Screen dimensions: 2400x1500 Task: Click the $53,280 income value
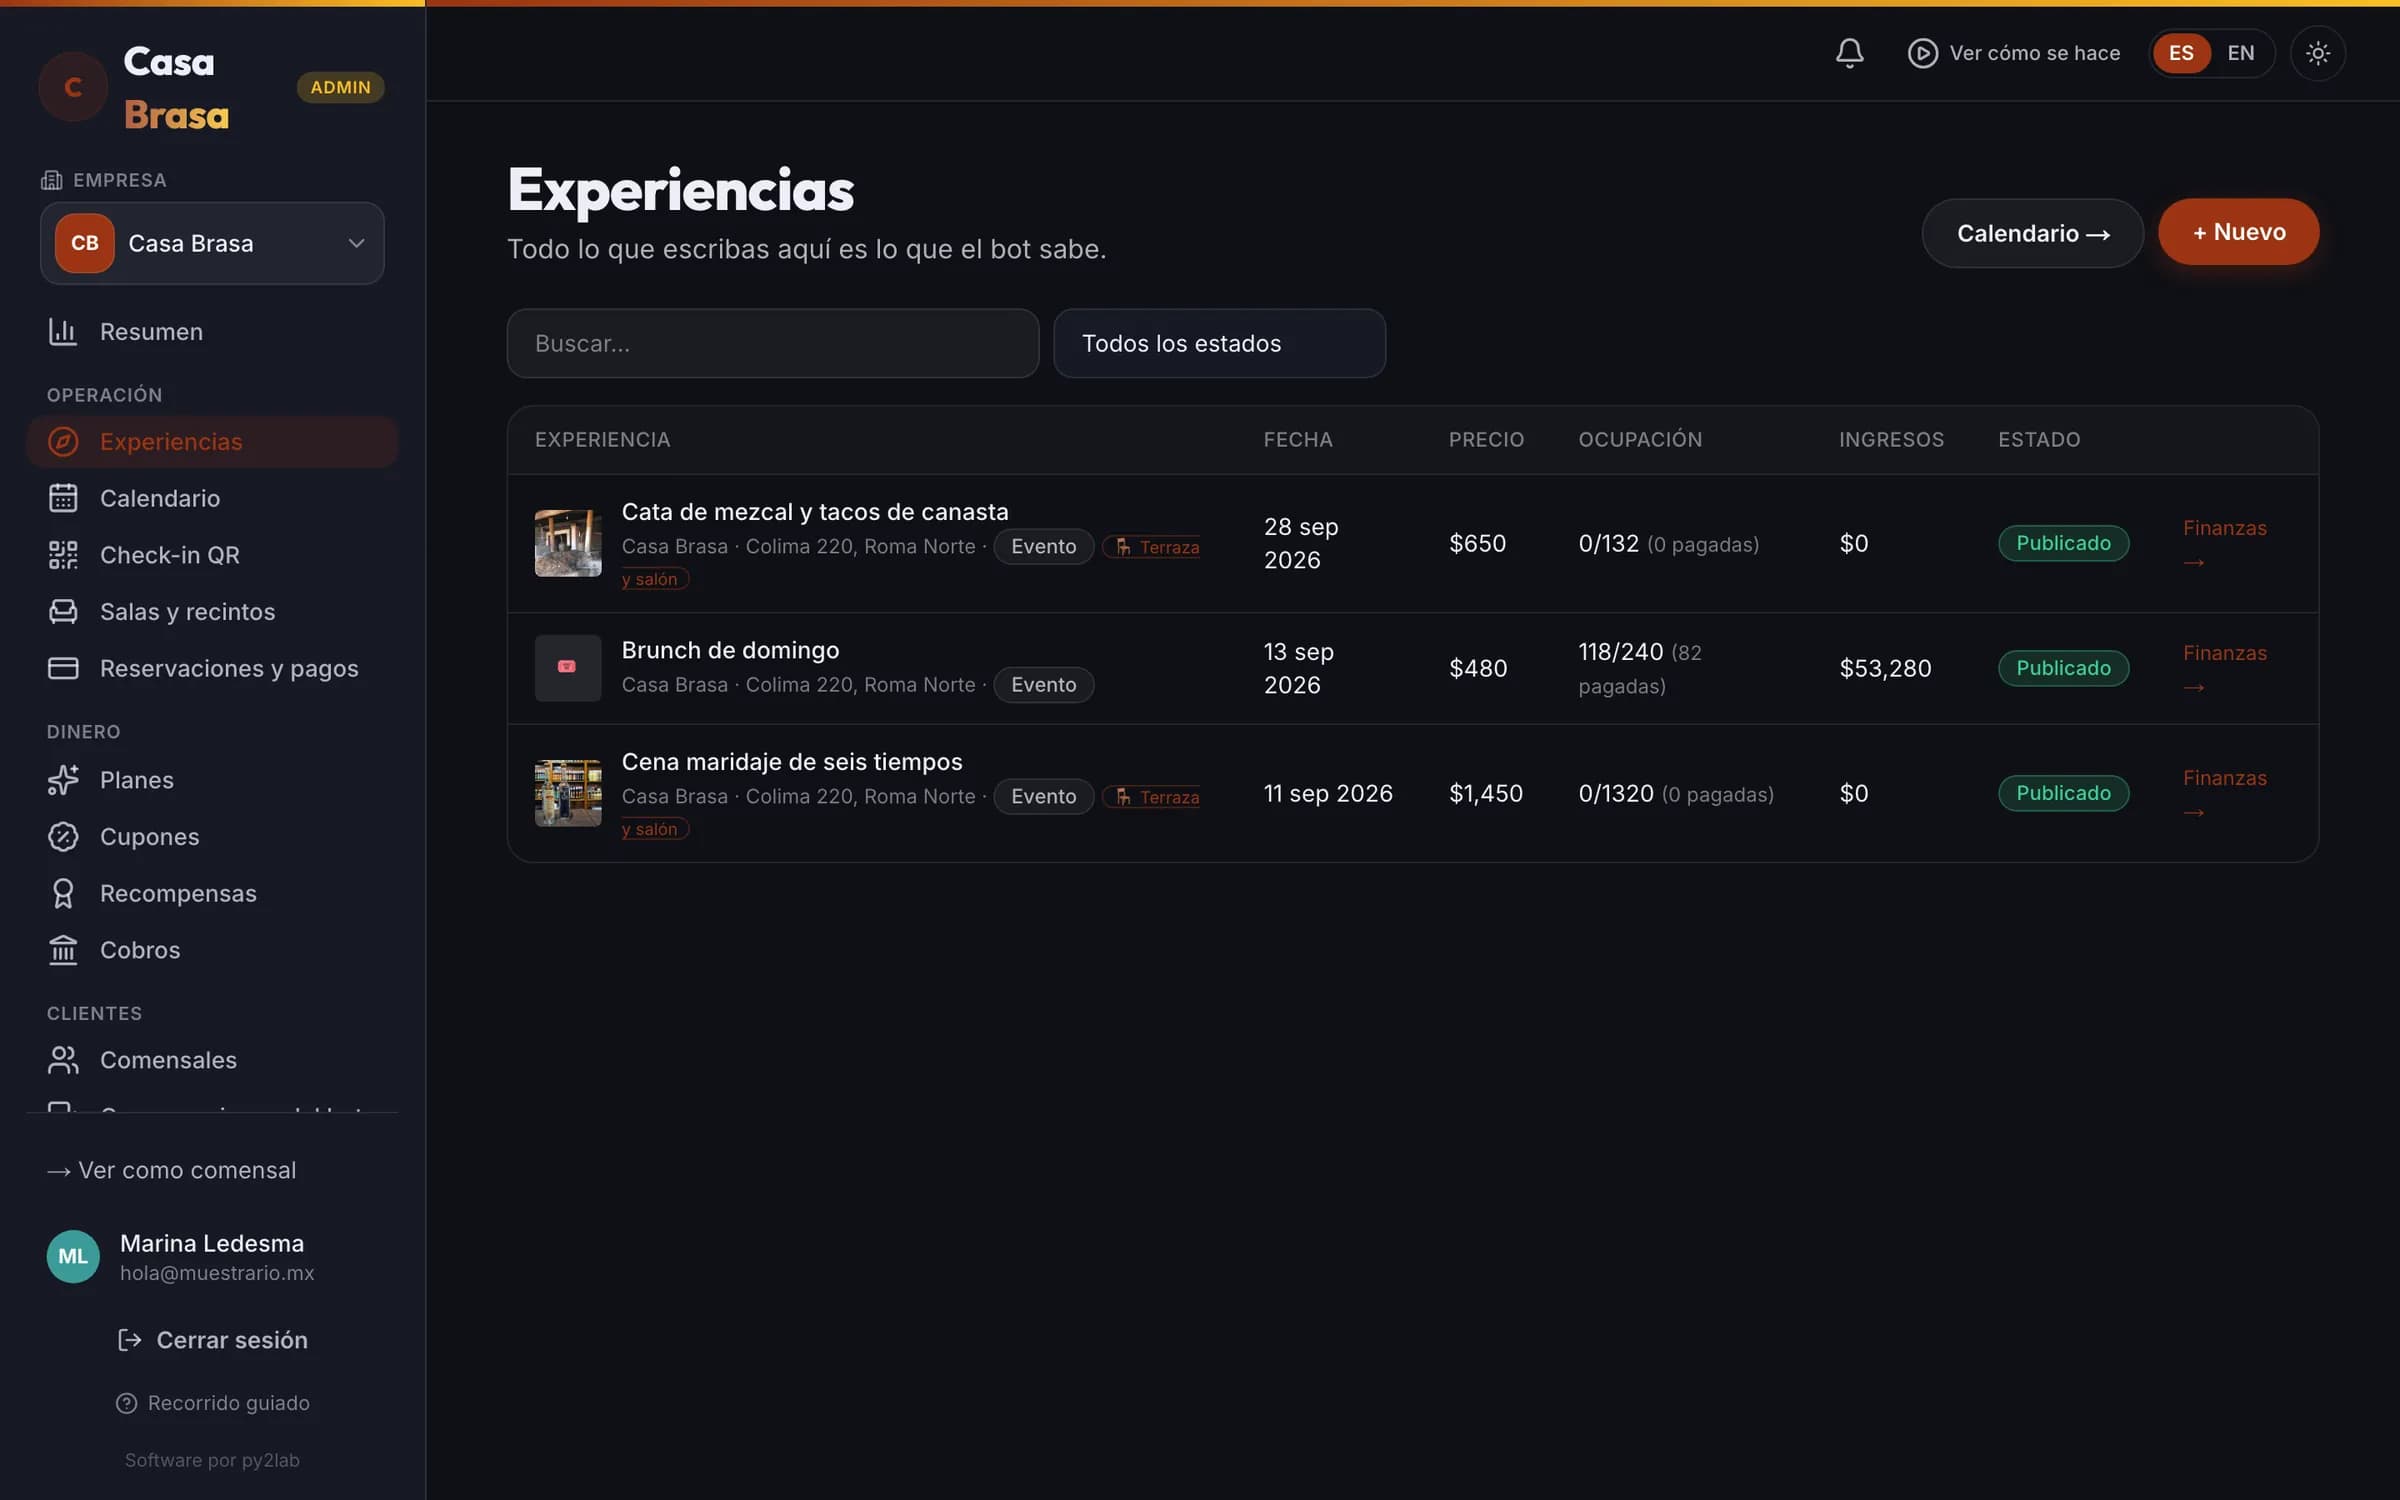1885,668
